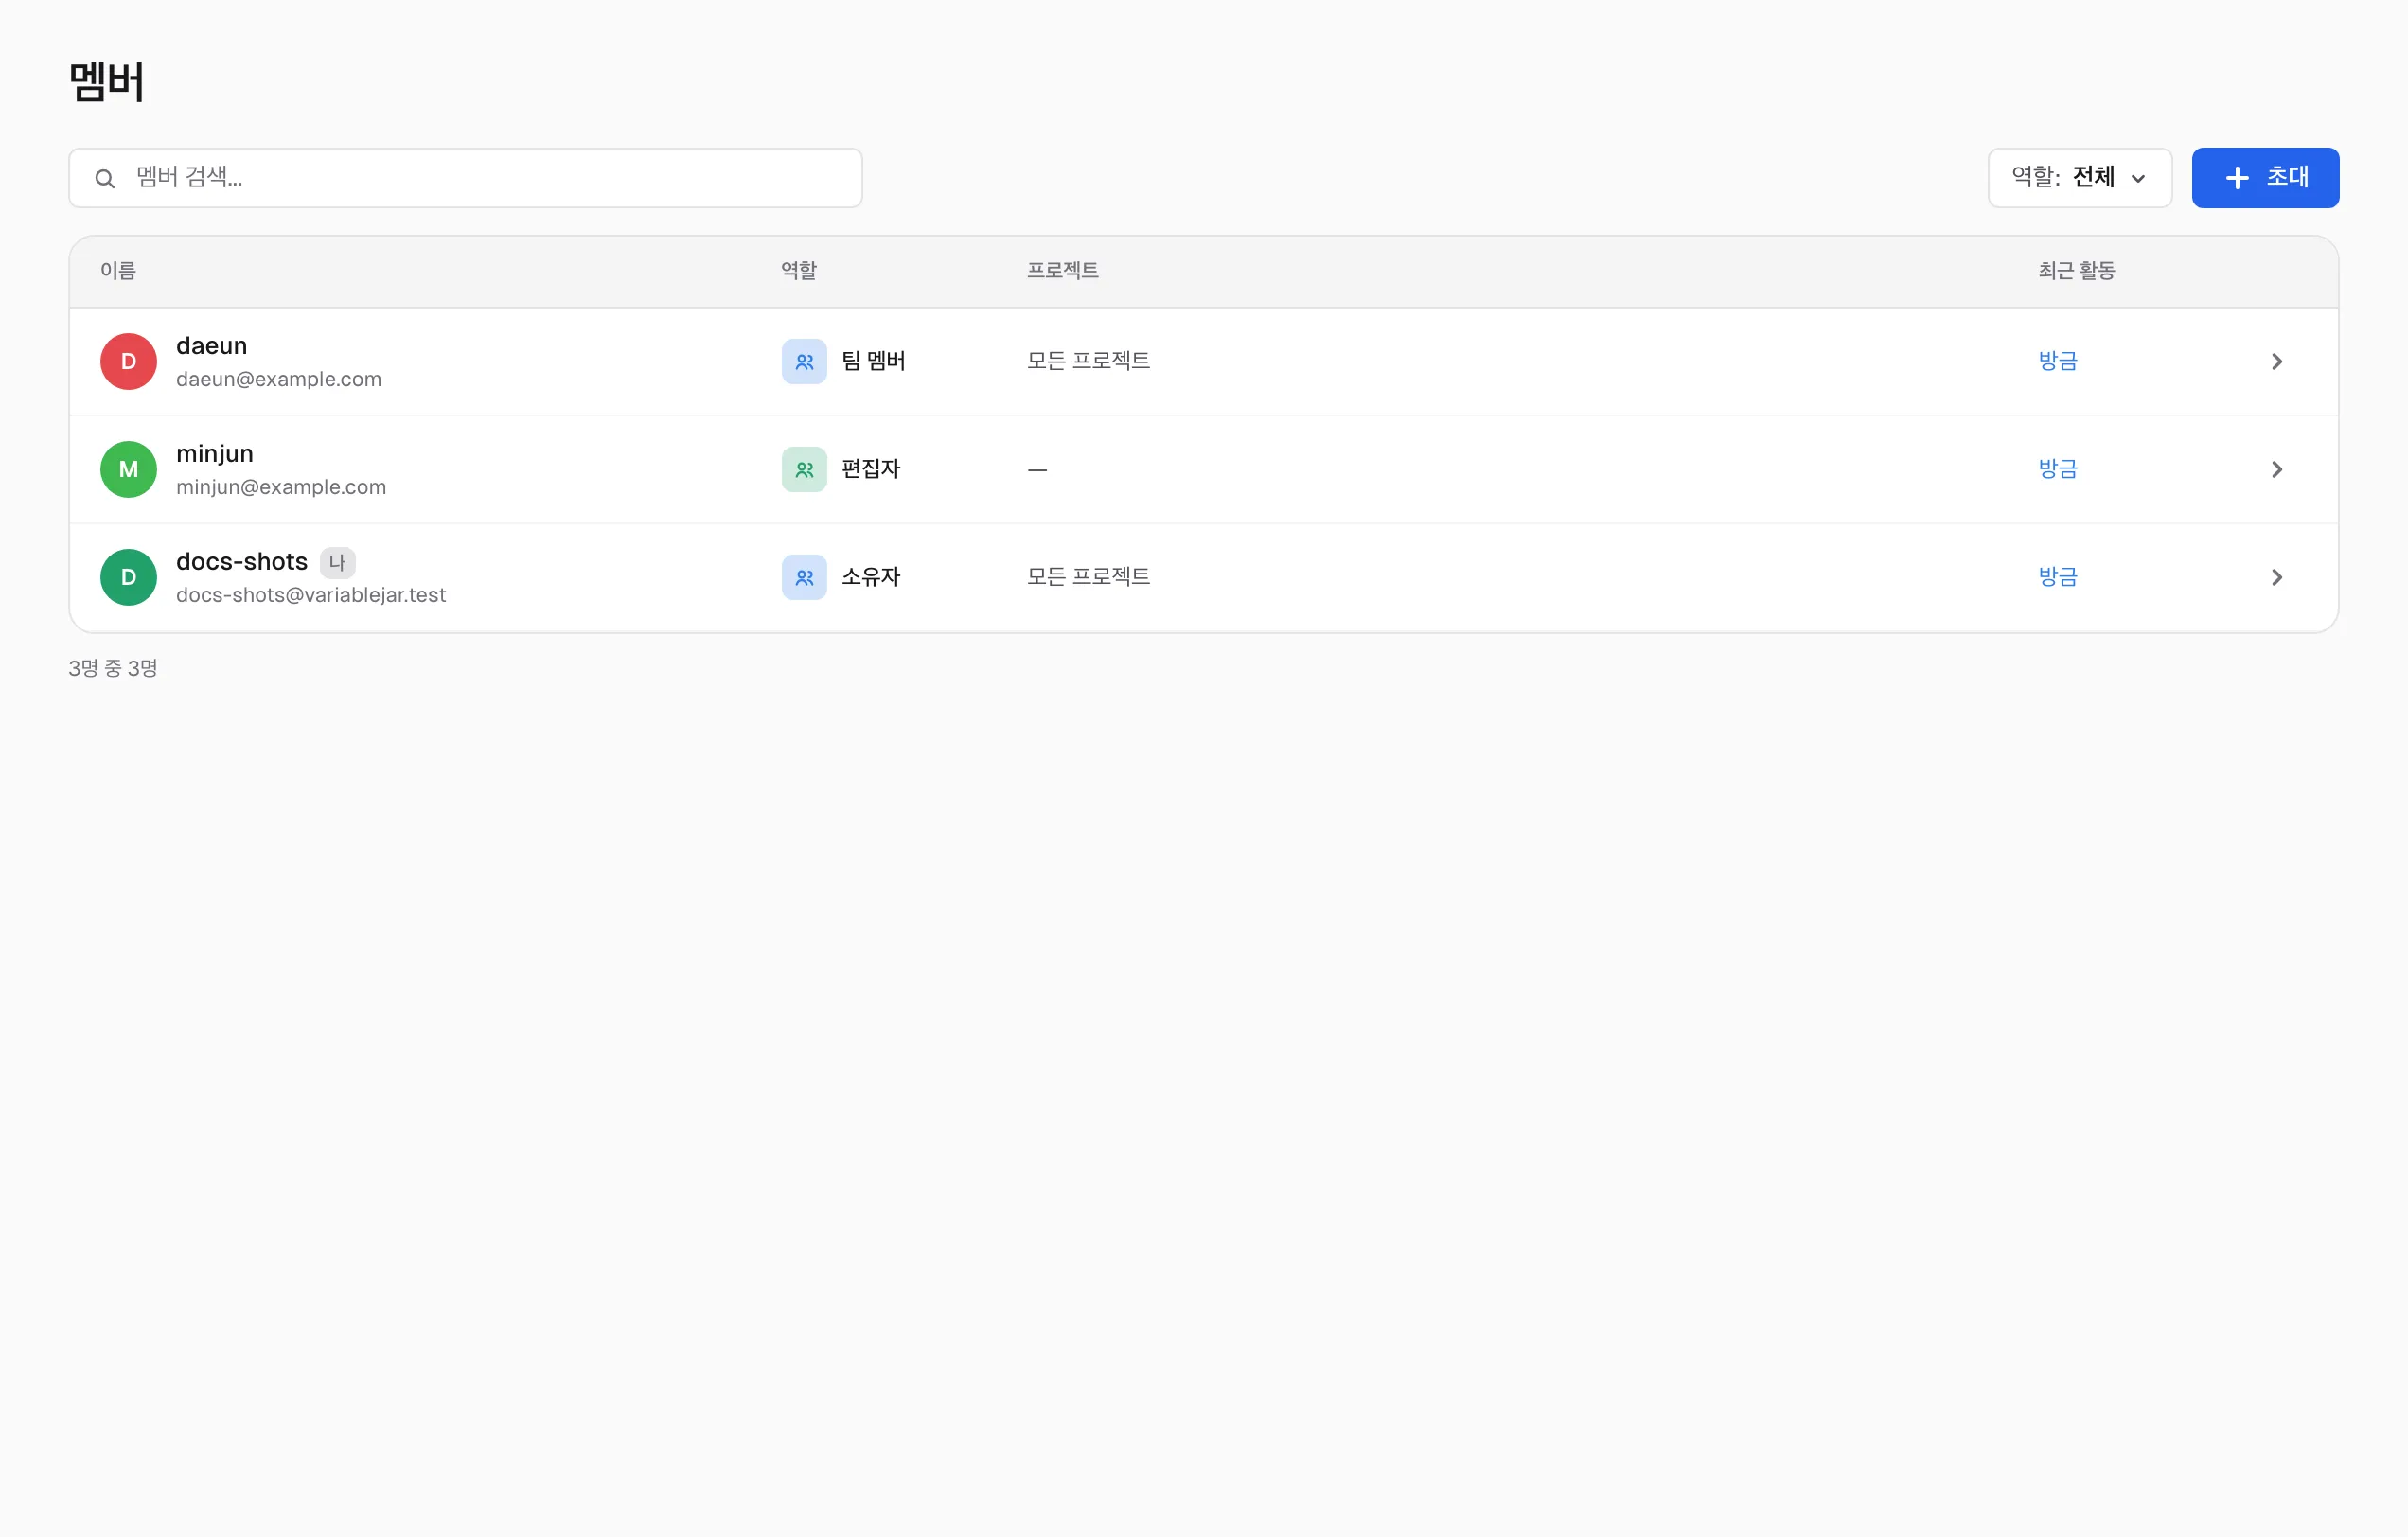Click the 소유자 role text
Image resolution: width=2408 pixels, height=1537 pixels.
tap(871, 577)
